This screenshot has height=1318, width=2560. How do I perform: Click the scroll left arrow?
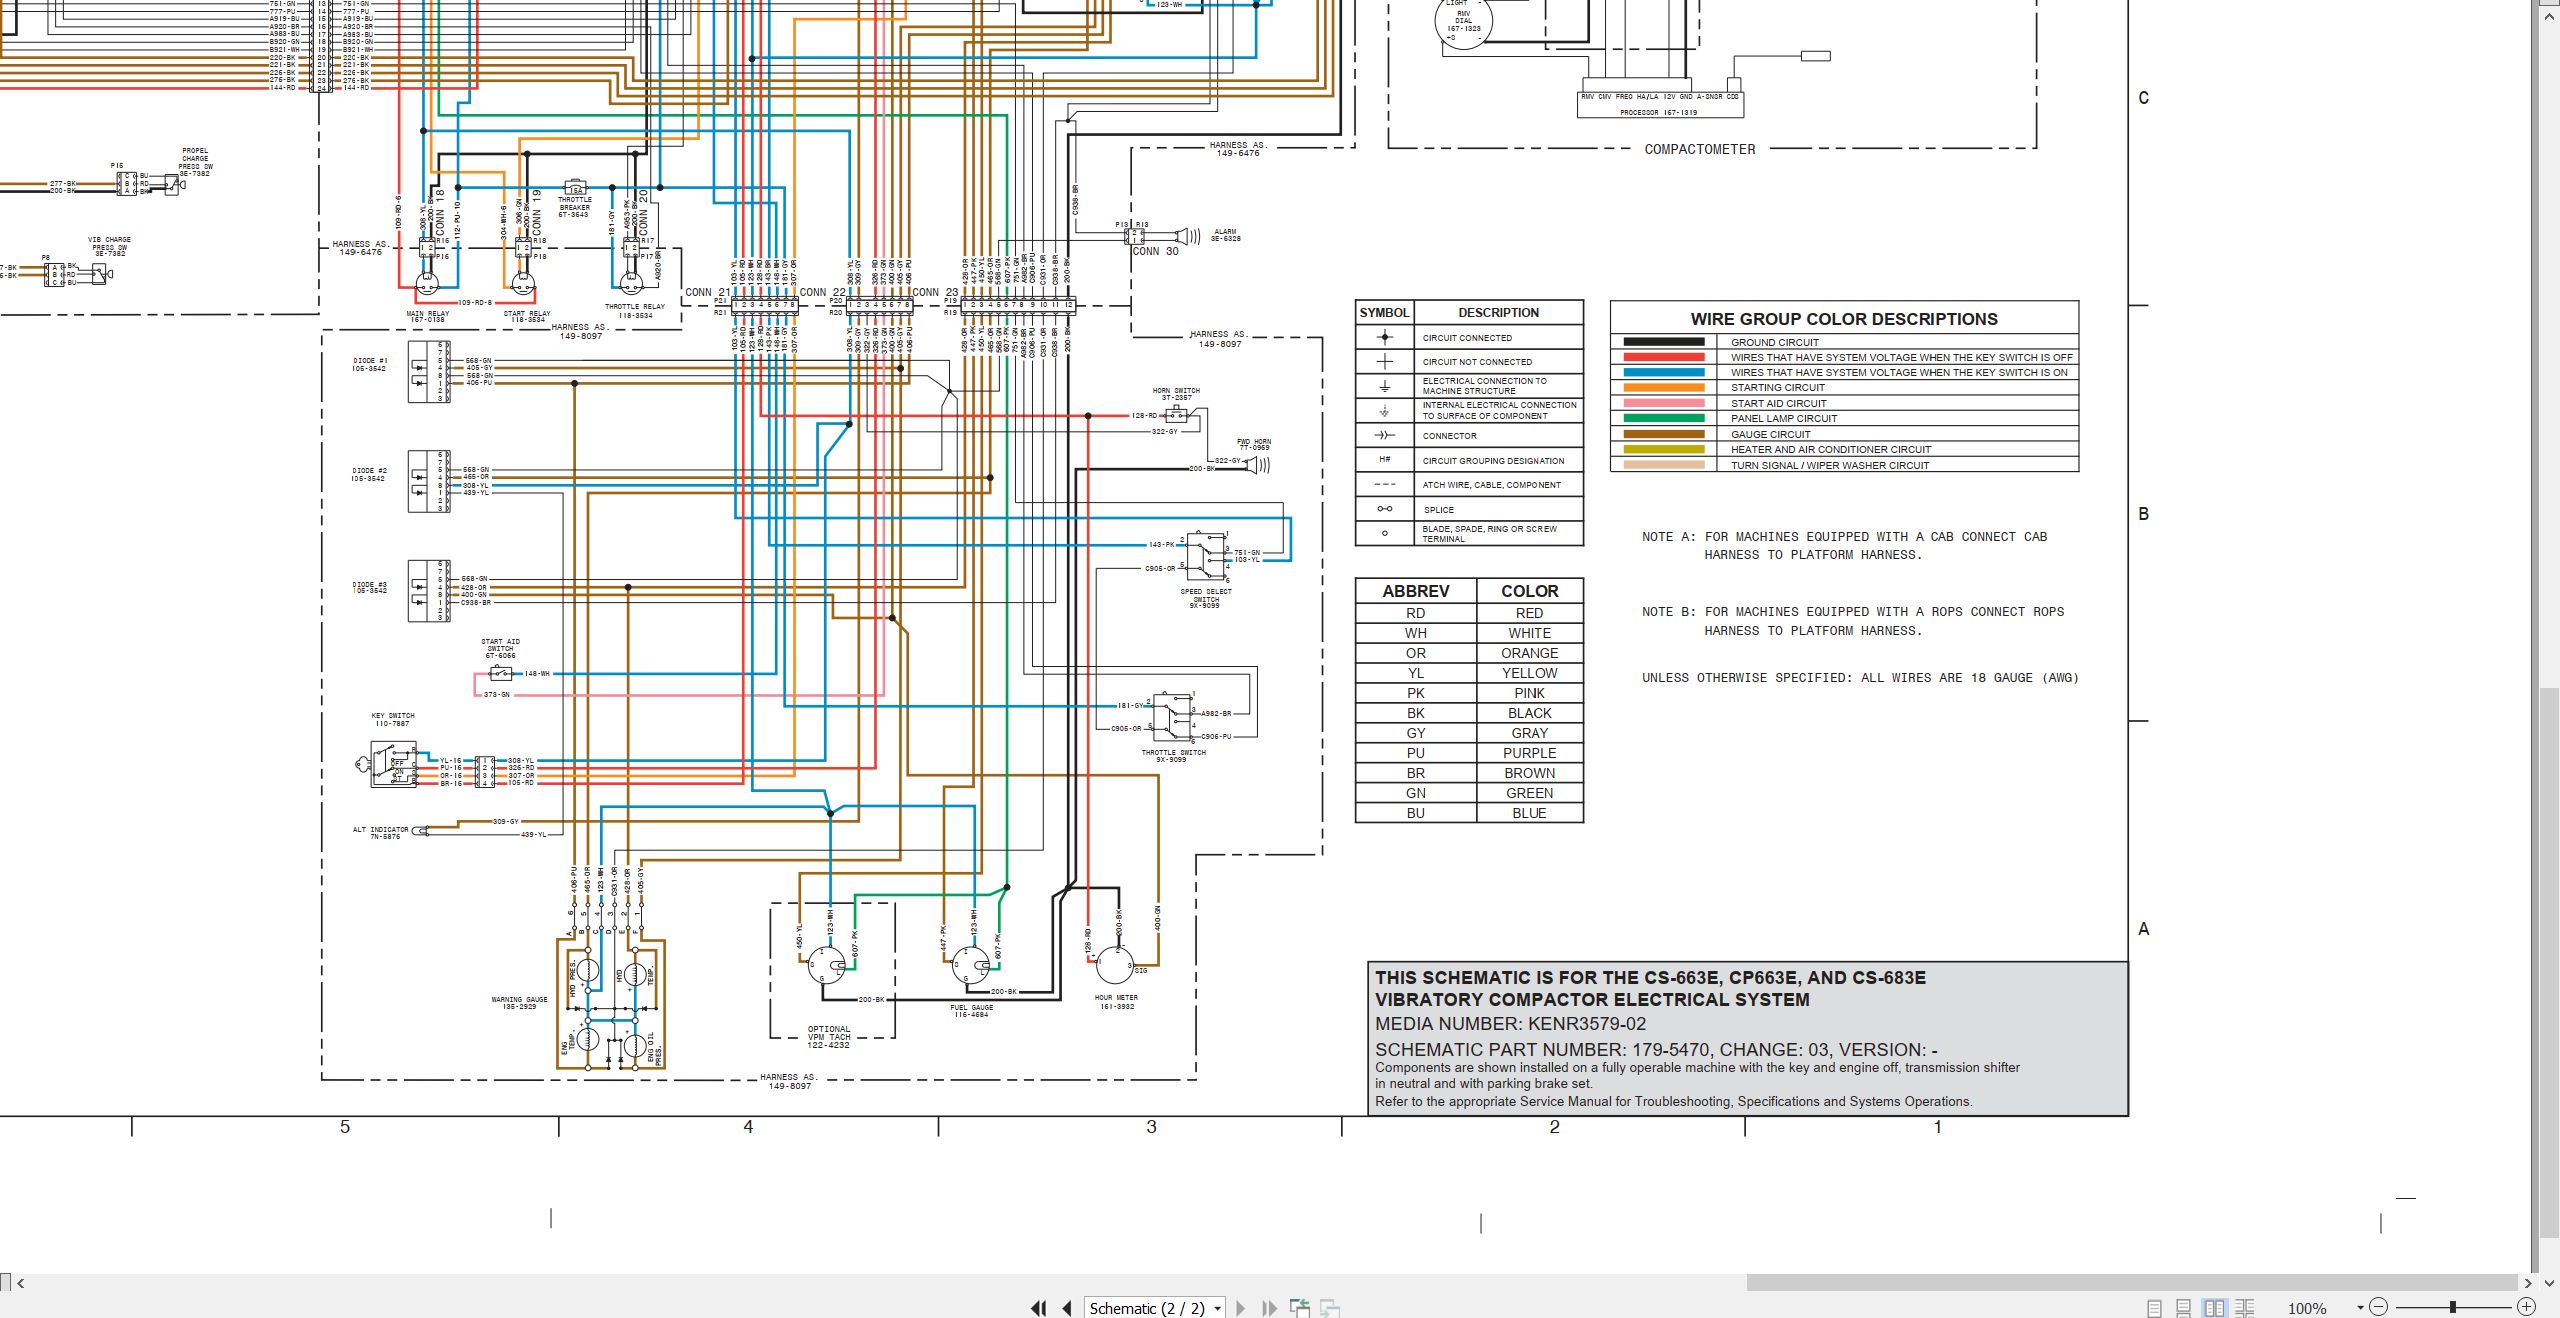20,1283
